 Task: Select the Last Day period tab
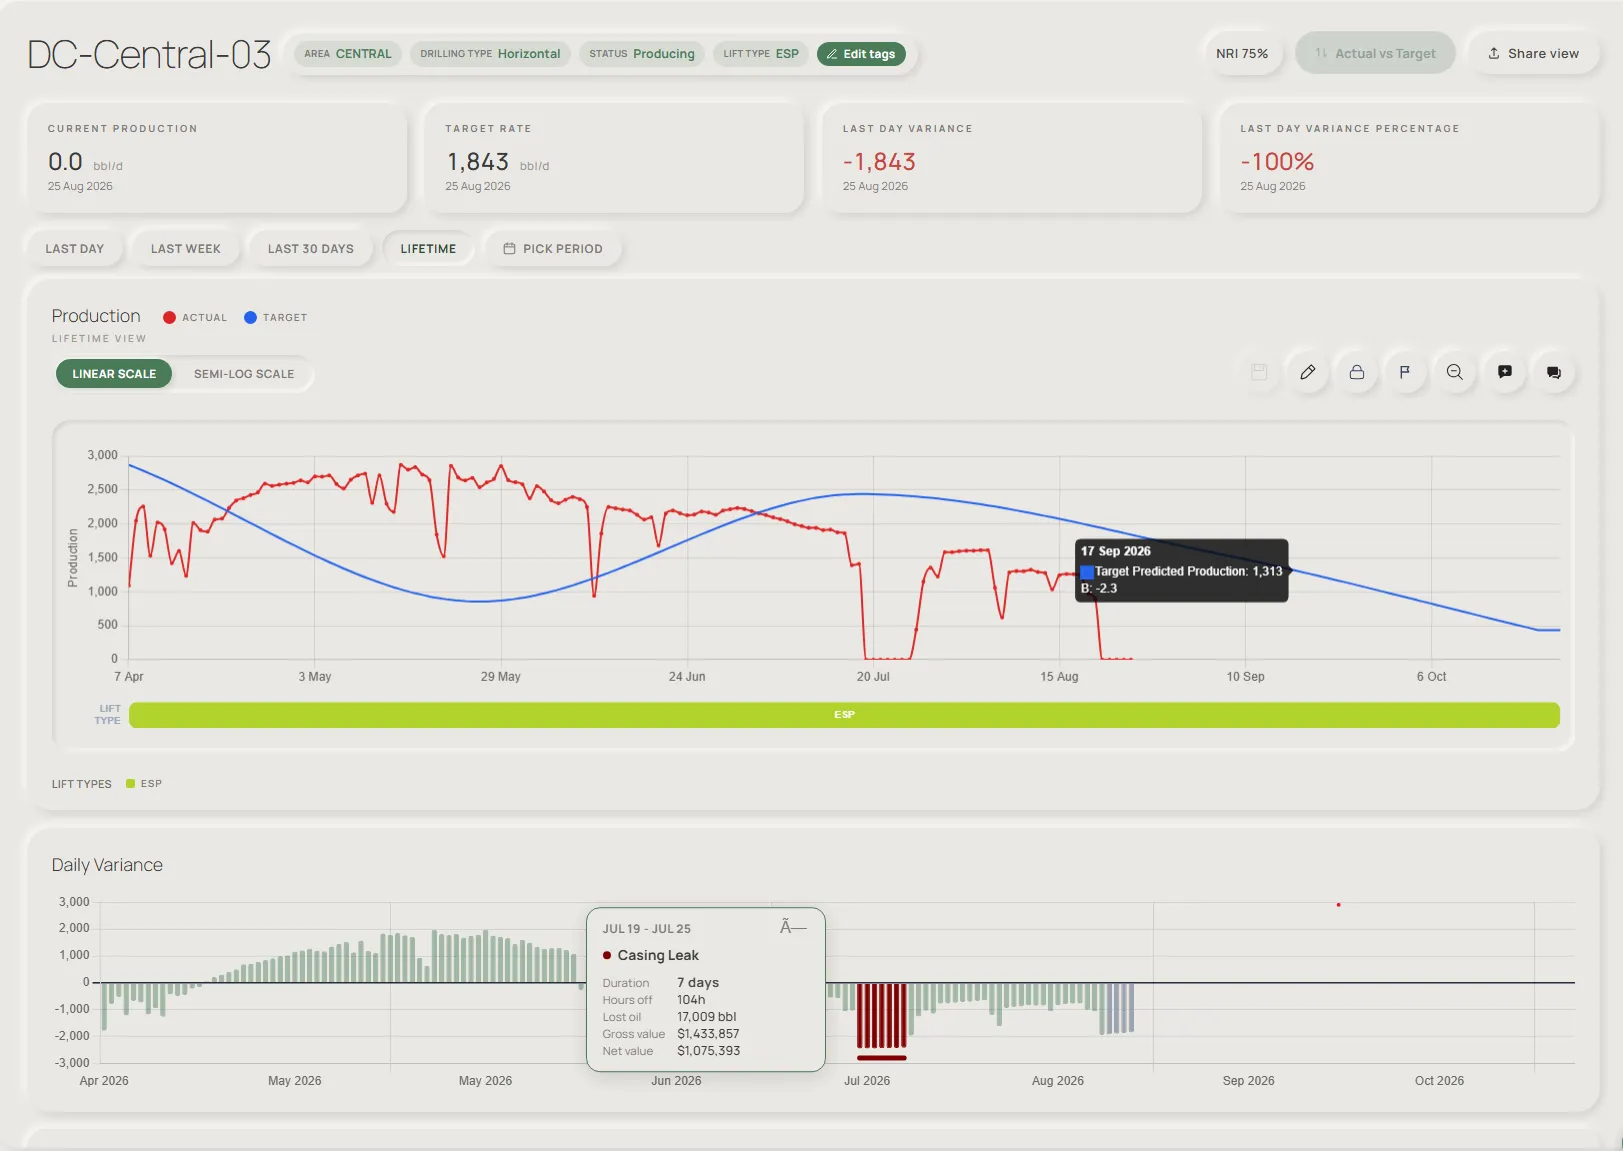[x=75, y=249]
